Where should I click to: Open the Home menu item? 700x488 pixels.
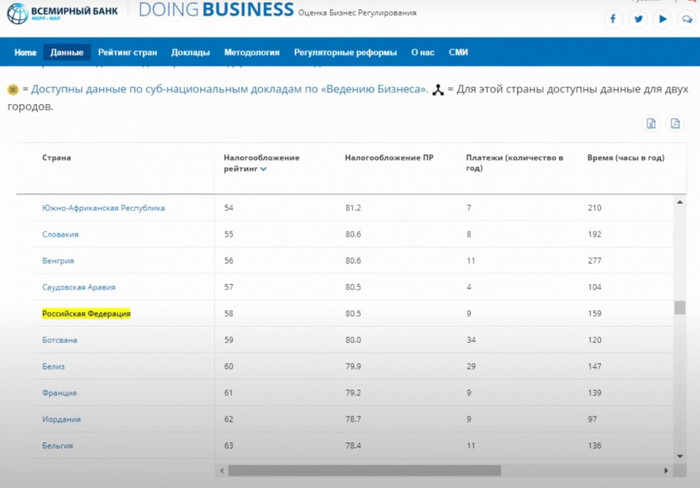[25, 52]
